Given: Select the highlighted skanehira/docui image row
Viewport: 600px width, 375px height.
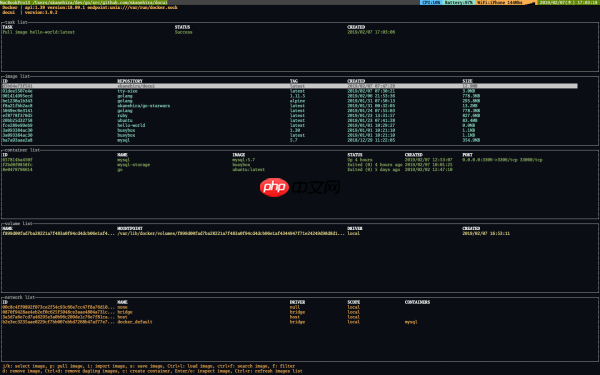Looking at the screenshot, I should [290, 86].
